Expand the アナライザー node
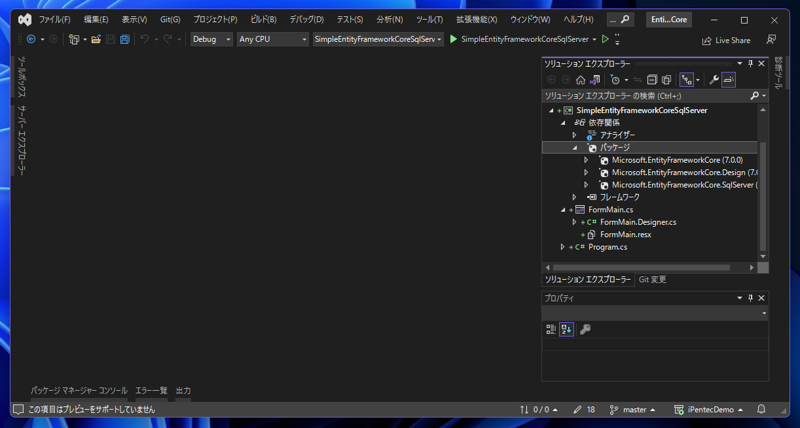The height and width of the screenshot is (428, 800). tap(574, 135)
